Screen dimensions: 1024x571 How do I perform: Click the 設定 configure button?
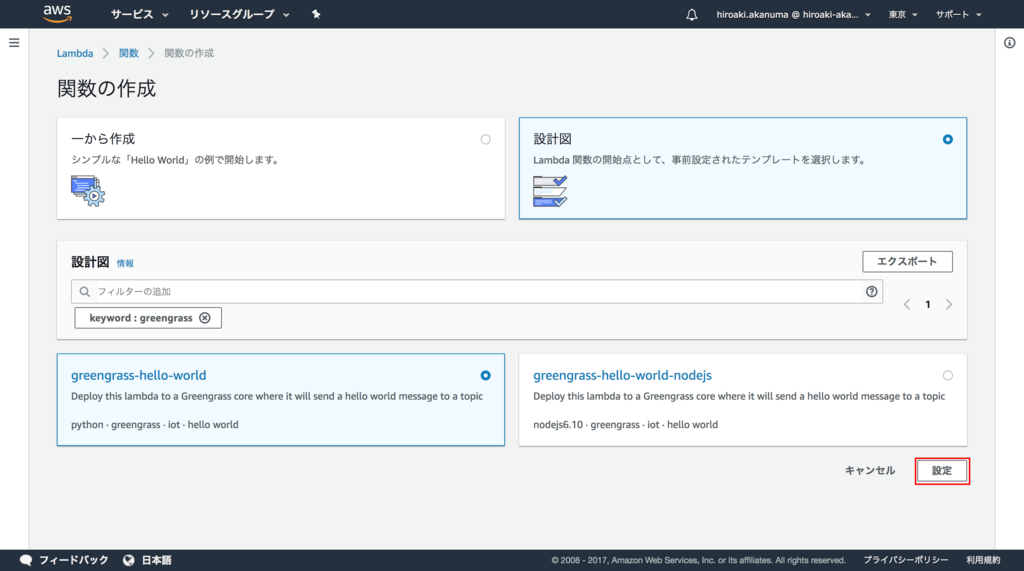coord(942,471)
